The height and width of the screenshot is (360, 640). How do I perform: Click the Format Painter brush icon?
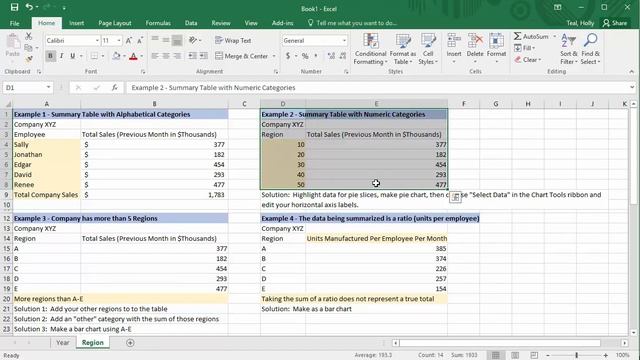tap(29, 59)
